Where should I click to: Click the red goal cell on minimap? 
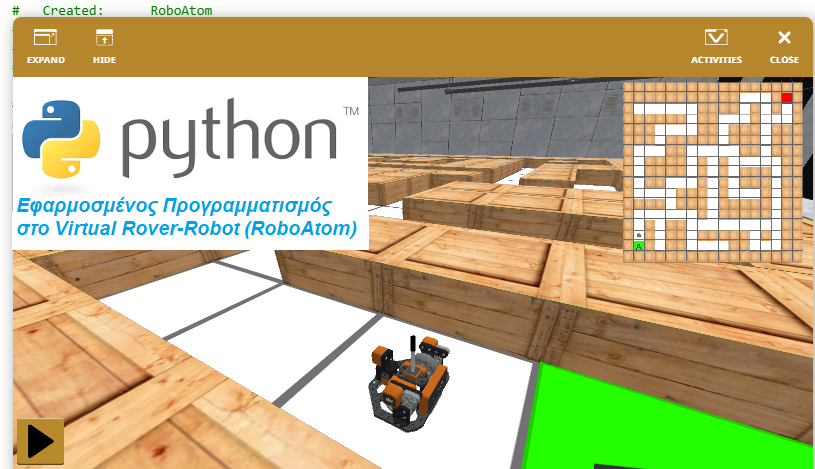point(787,97)
